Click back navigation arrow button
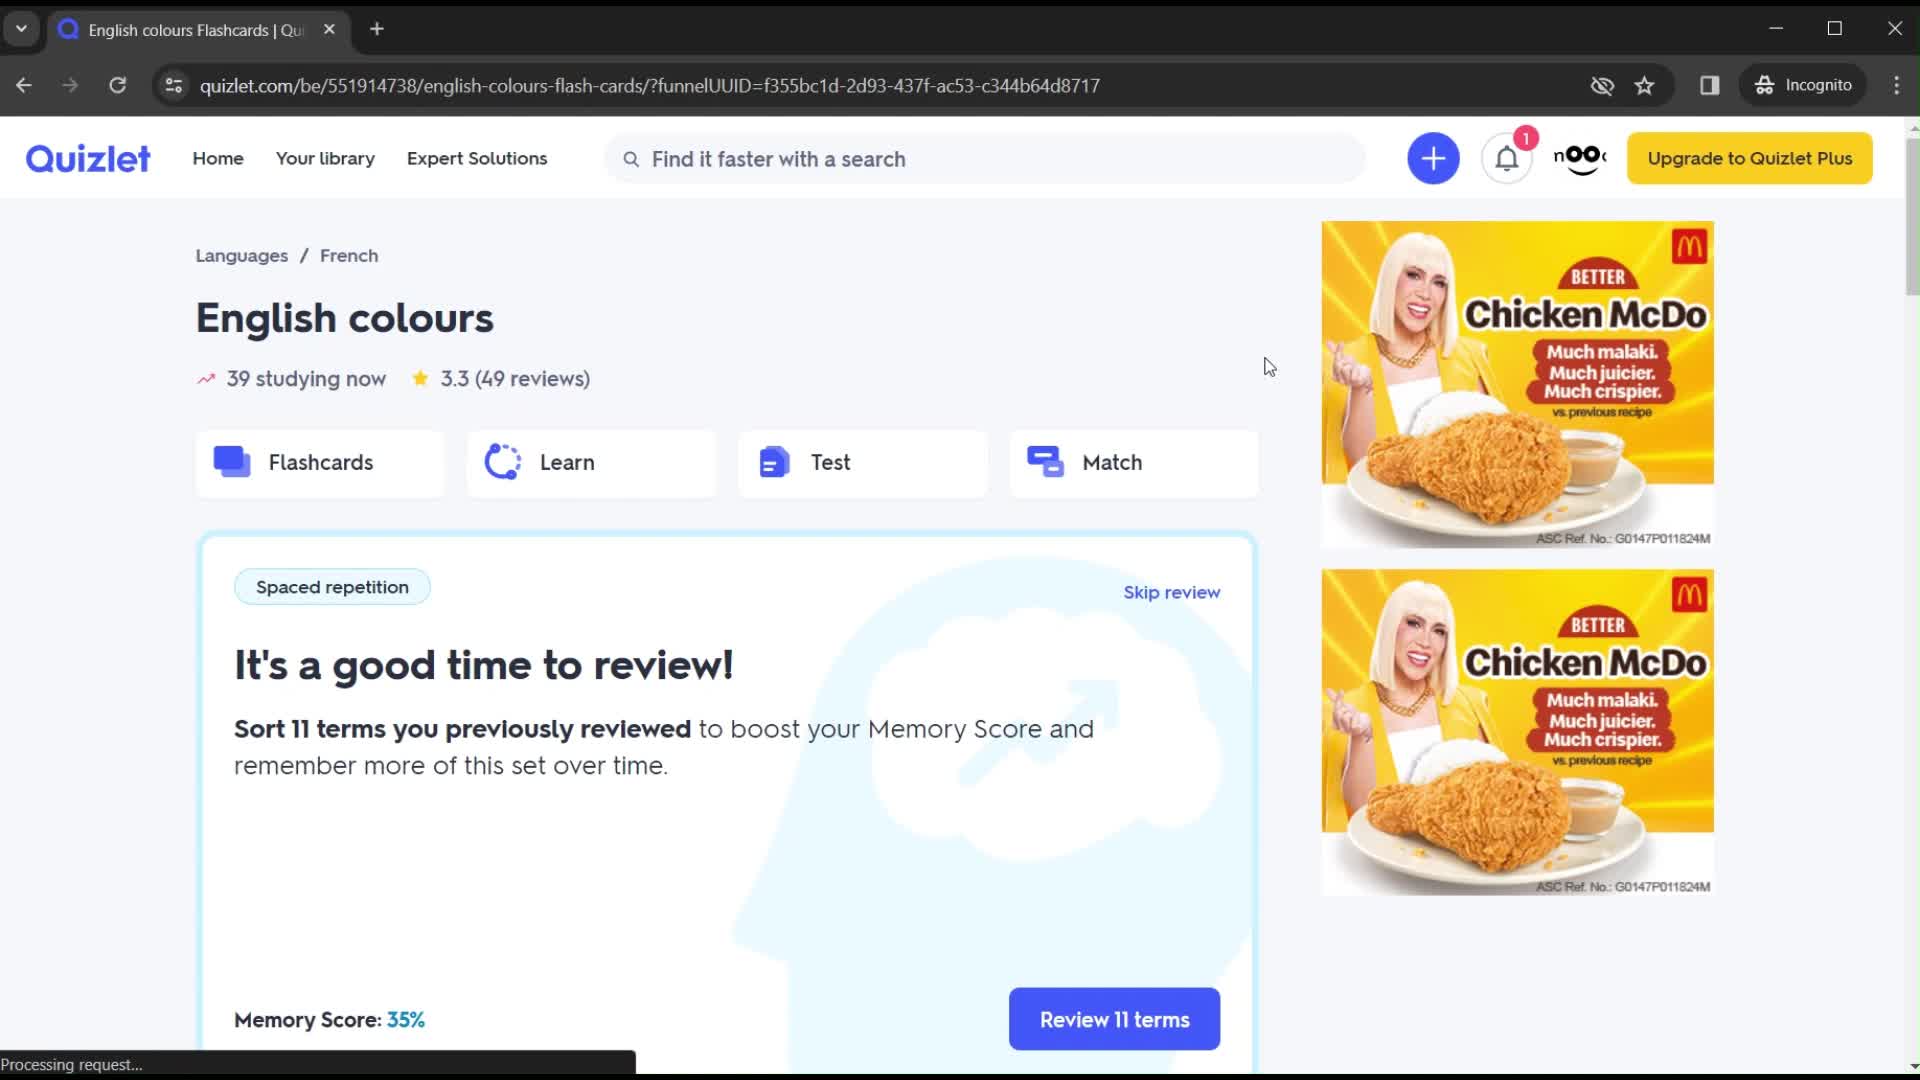 24,86
